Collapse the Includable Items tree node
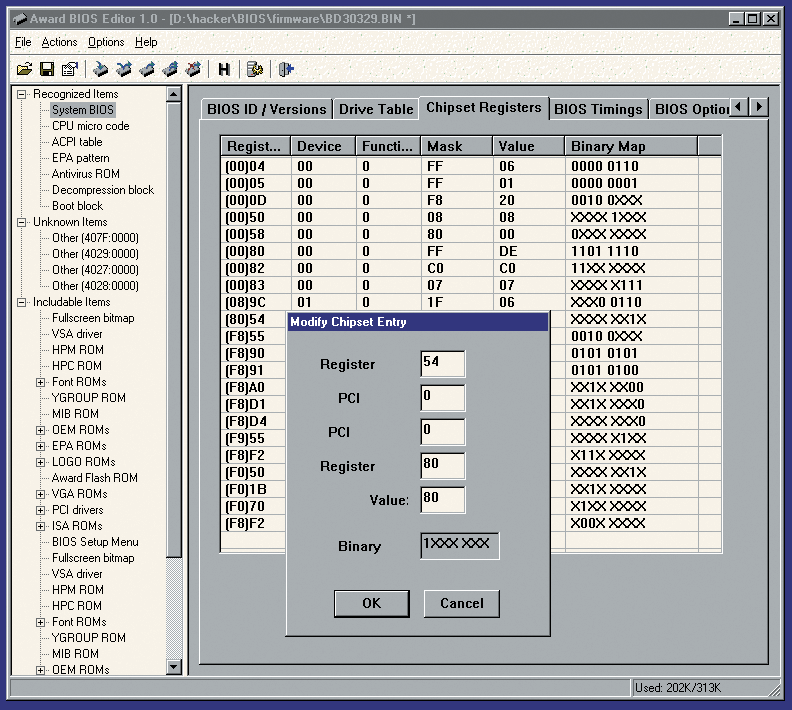 [21, 302]
